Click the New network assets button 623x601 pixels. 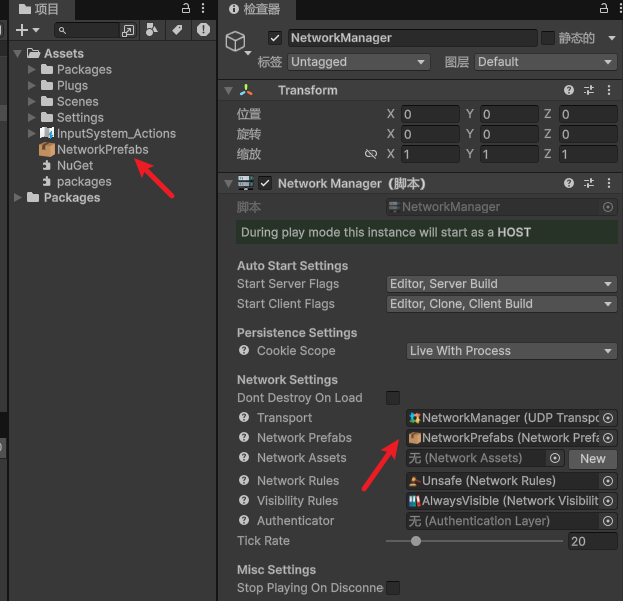(592, 459)
